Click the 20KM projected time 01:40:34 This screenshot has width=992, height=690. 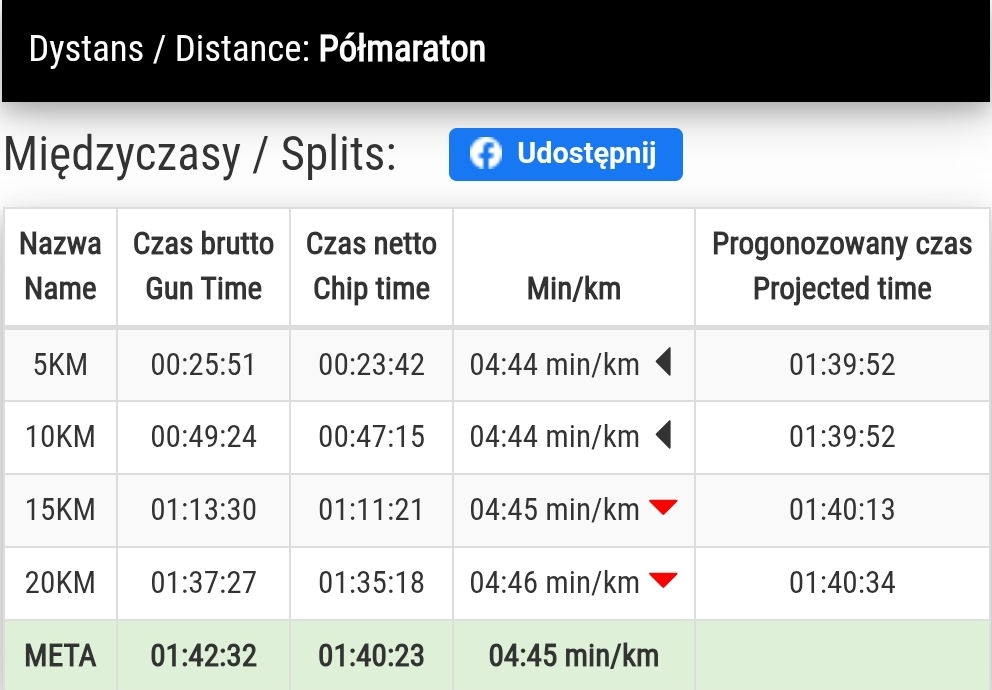[x=842, y=582]
